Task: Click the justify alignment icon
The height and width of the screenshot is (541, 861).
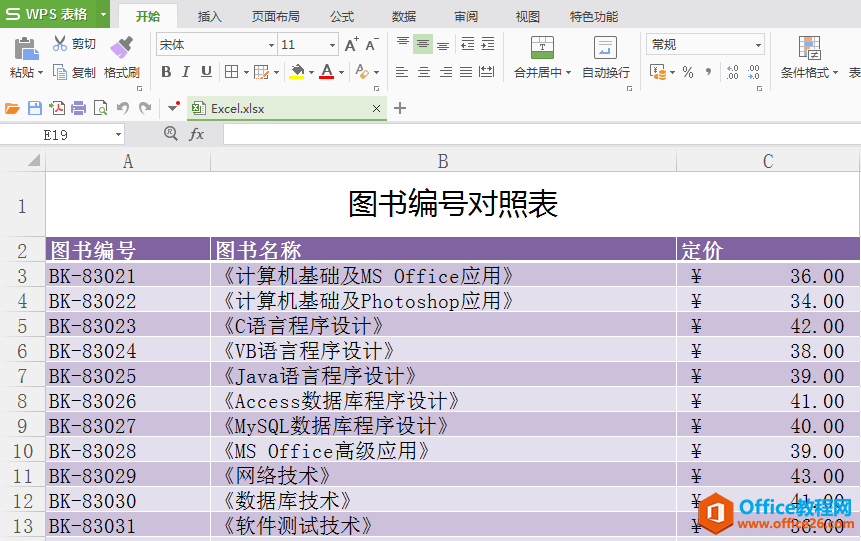Action: coord(466,72)
